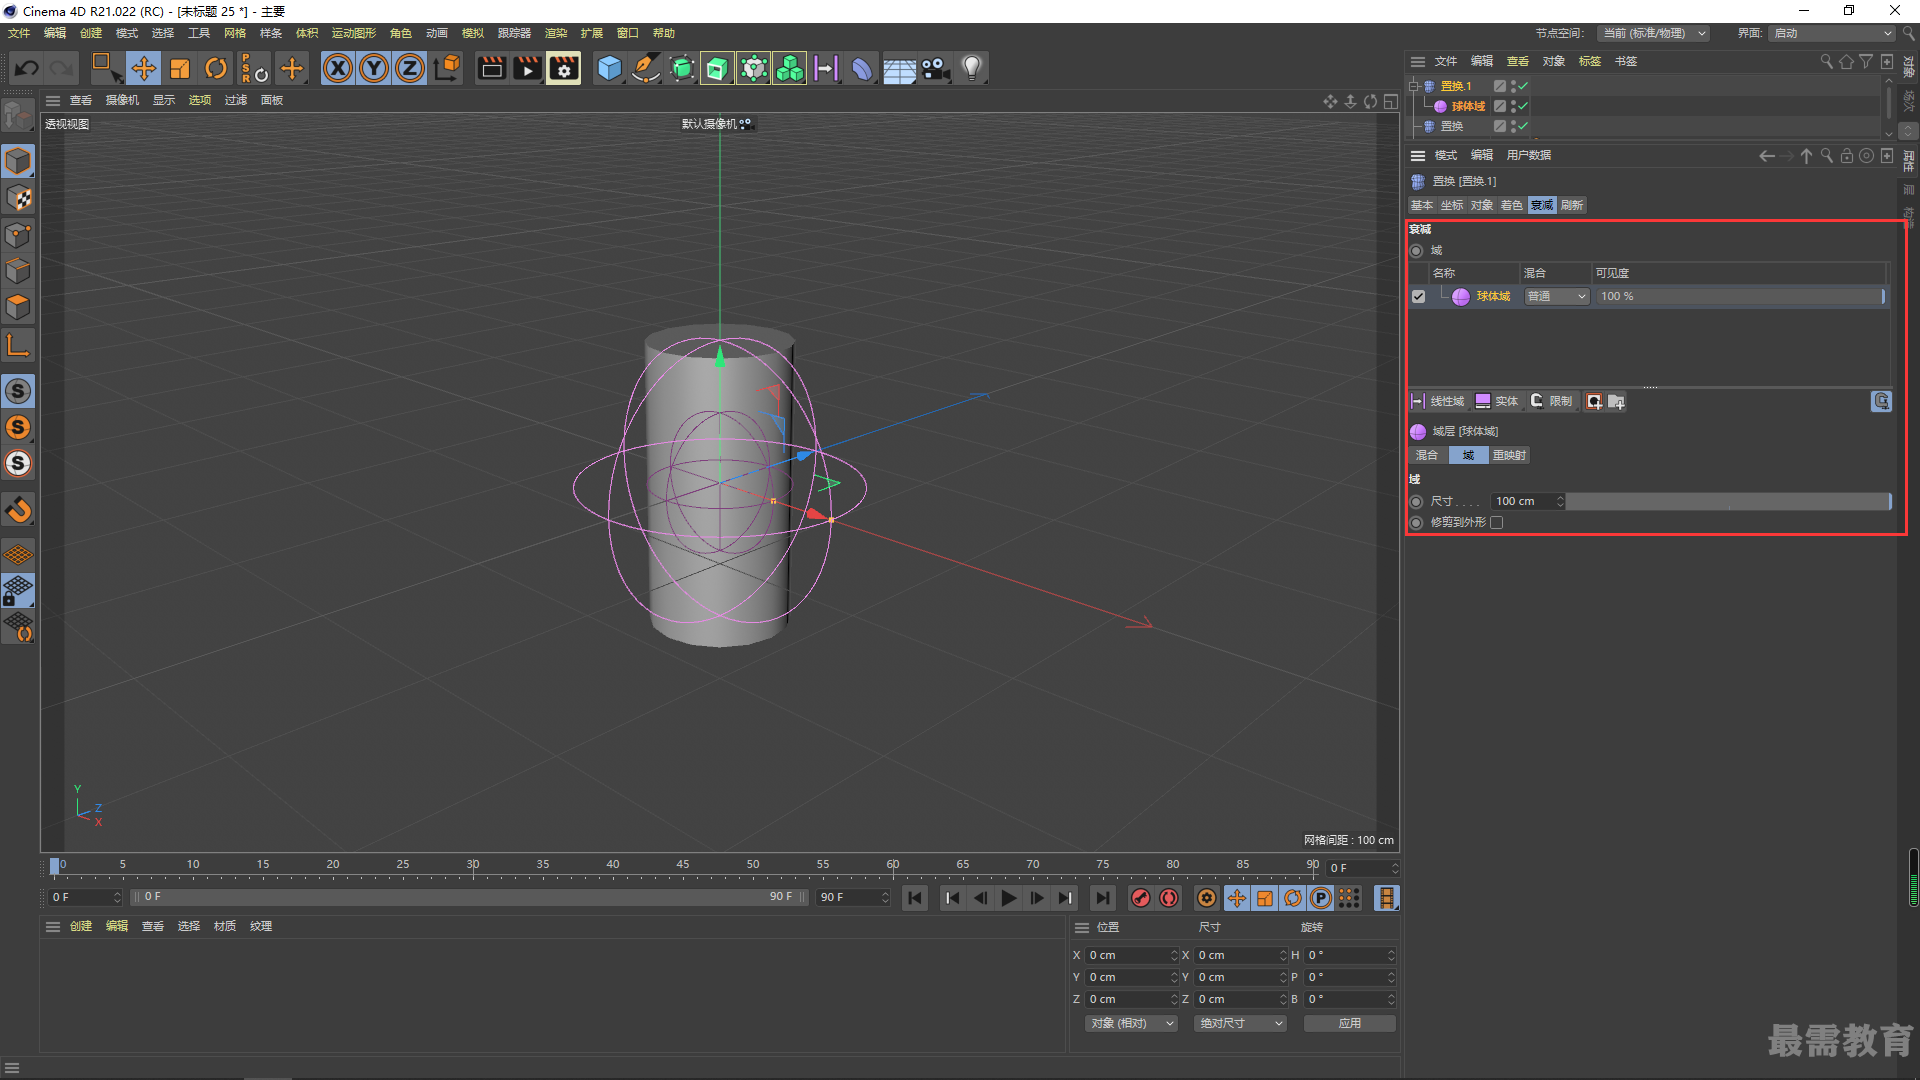Open the render settings icon

(x=564, y=68)
